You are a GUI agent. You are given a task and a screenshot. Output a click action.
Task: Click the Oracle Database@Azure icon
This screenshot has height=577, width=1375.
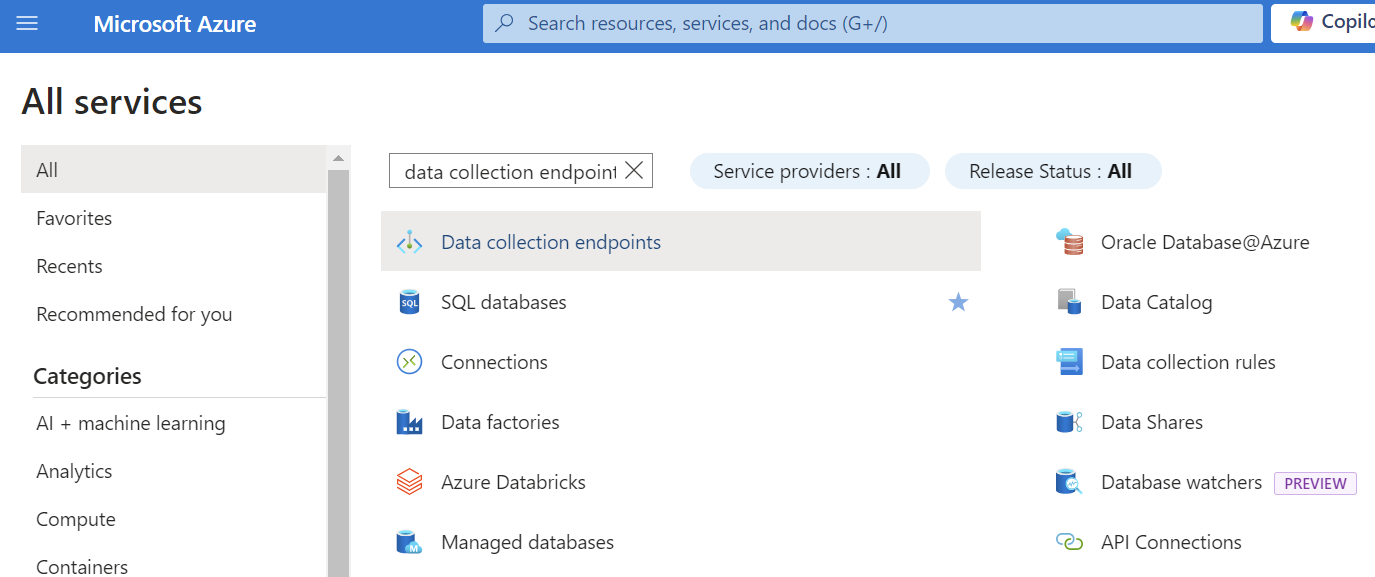(1069, 242)
